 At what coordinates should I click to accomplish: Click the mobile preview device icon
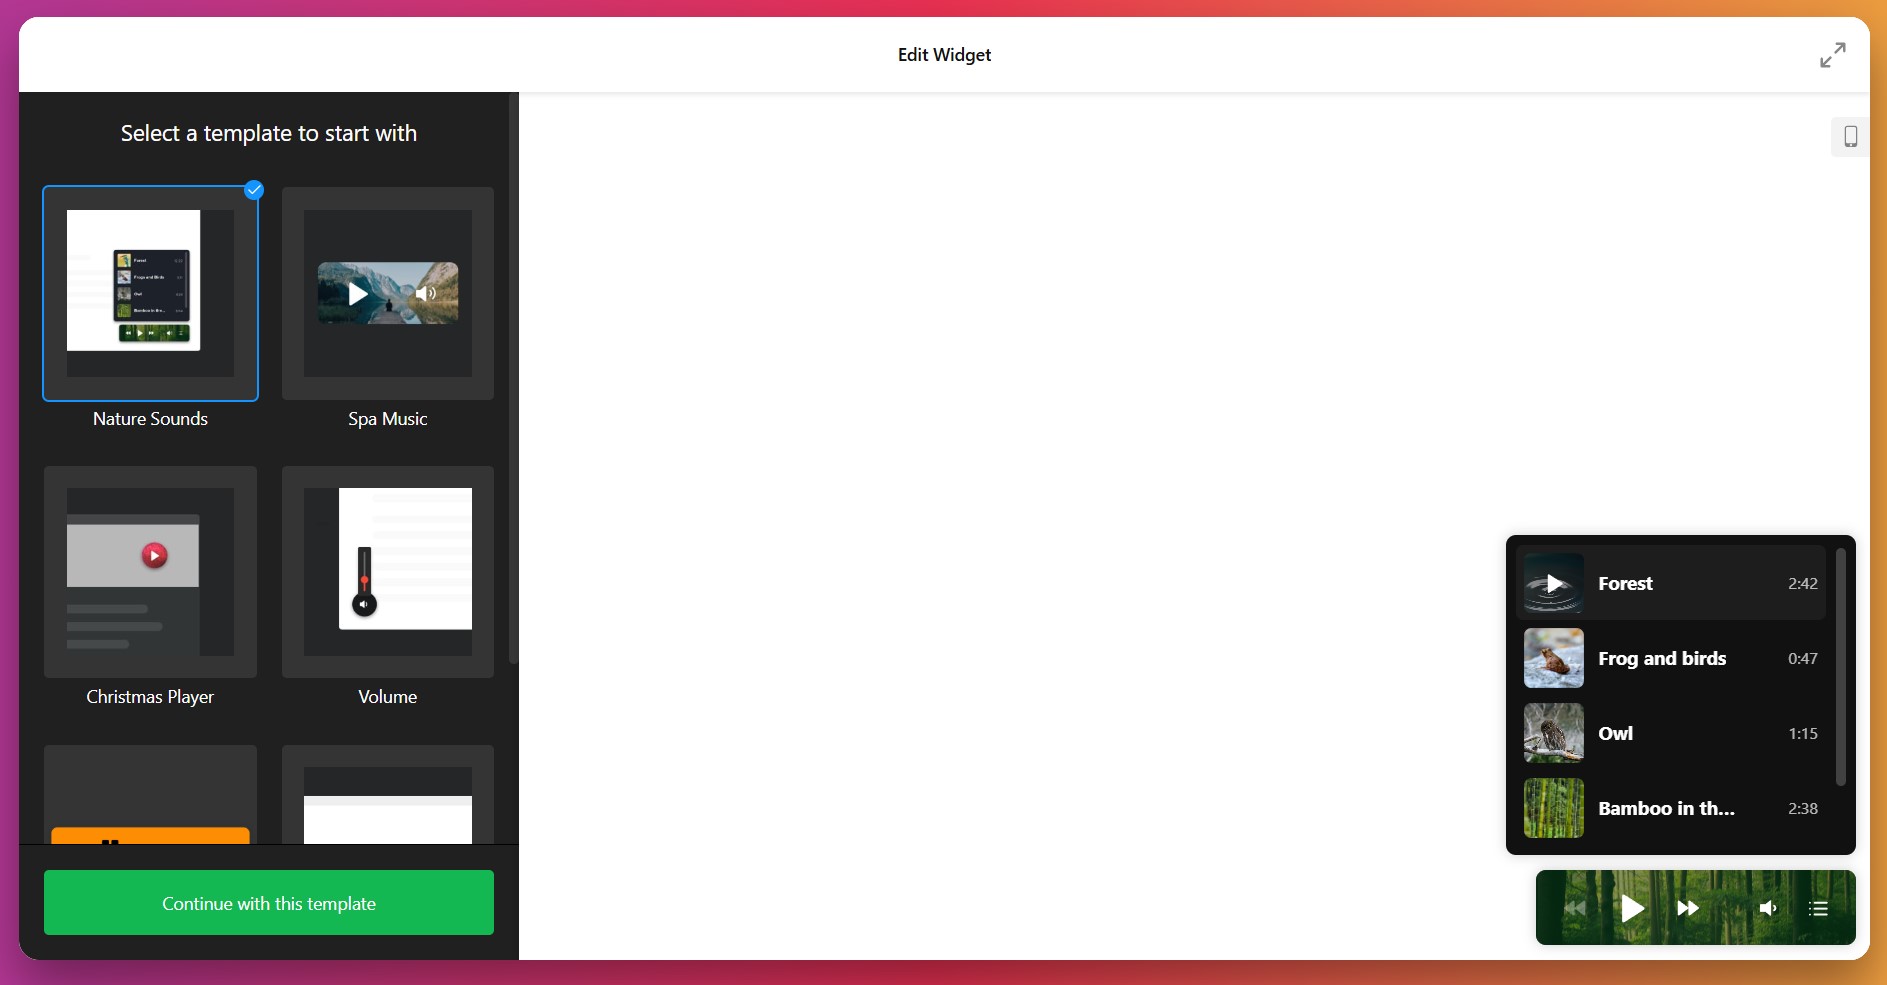(x=1850, y=136)
